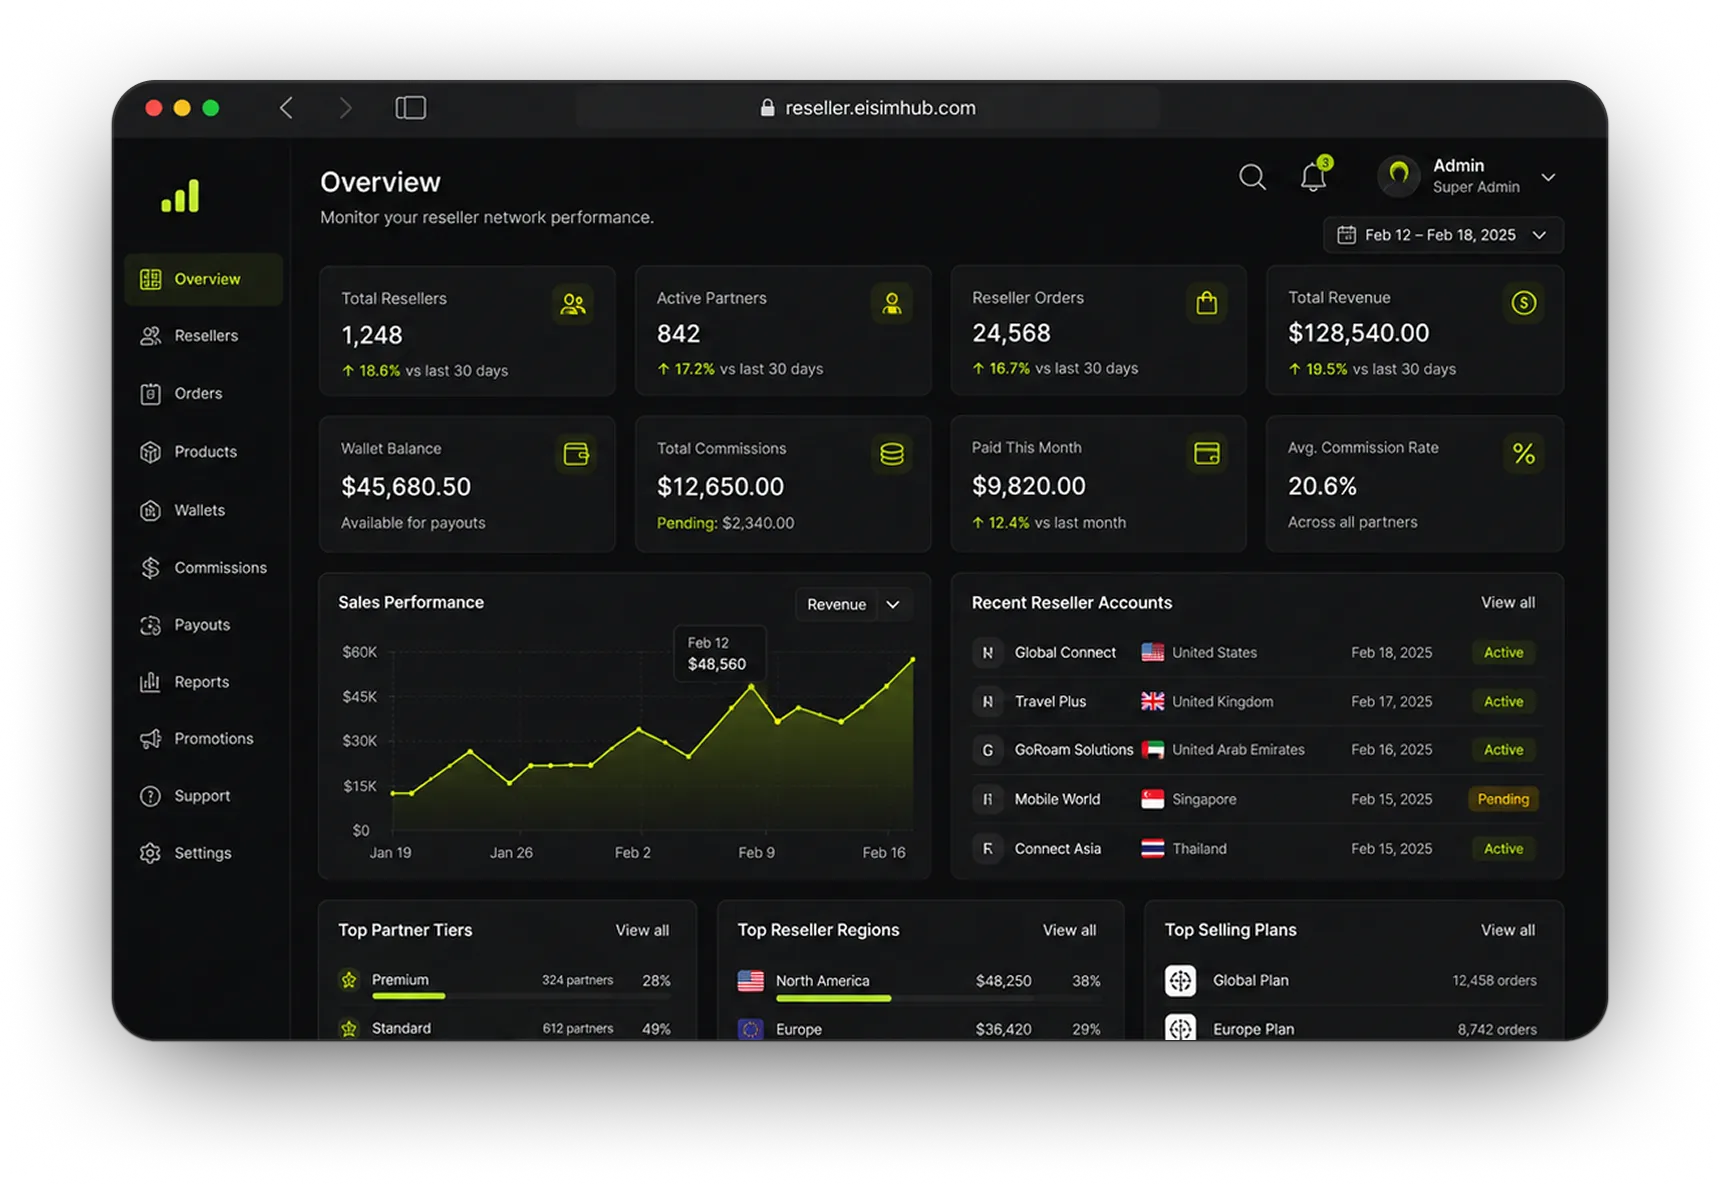Click the reseller.eisimhub.com address bar

coord(868,108)
